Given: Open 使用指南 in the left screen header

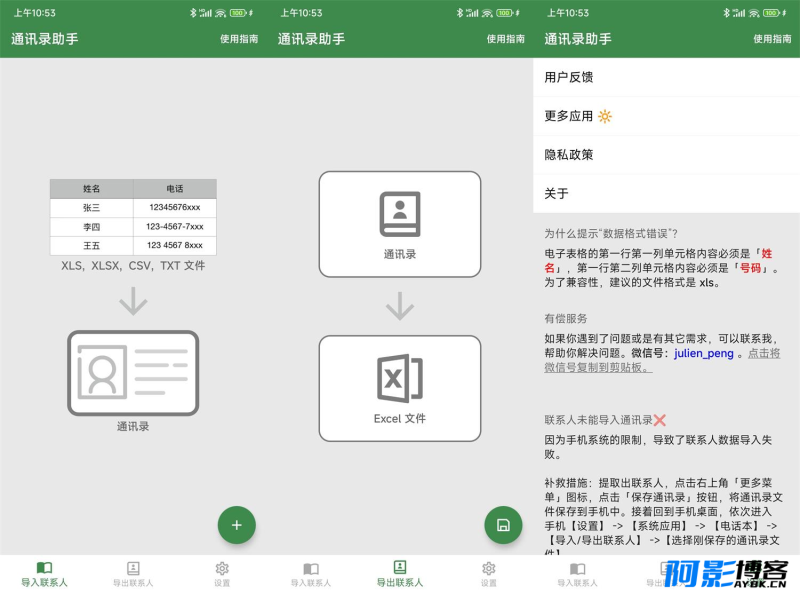Looking at the screenshot, I should click(239, 39).
